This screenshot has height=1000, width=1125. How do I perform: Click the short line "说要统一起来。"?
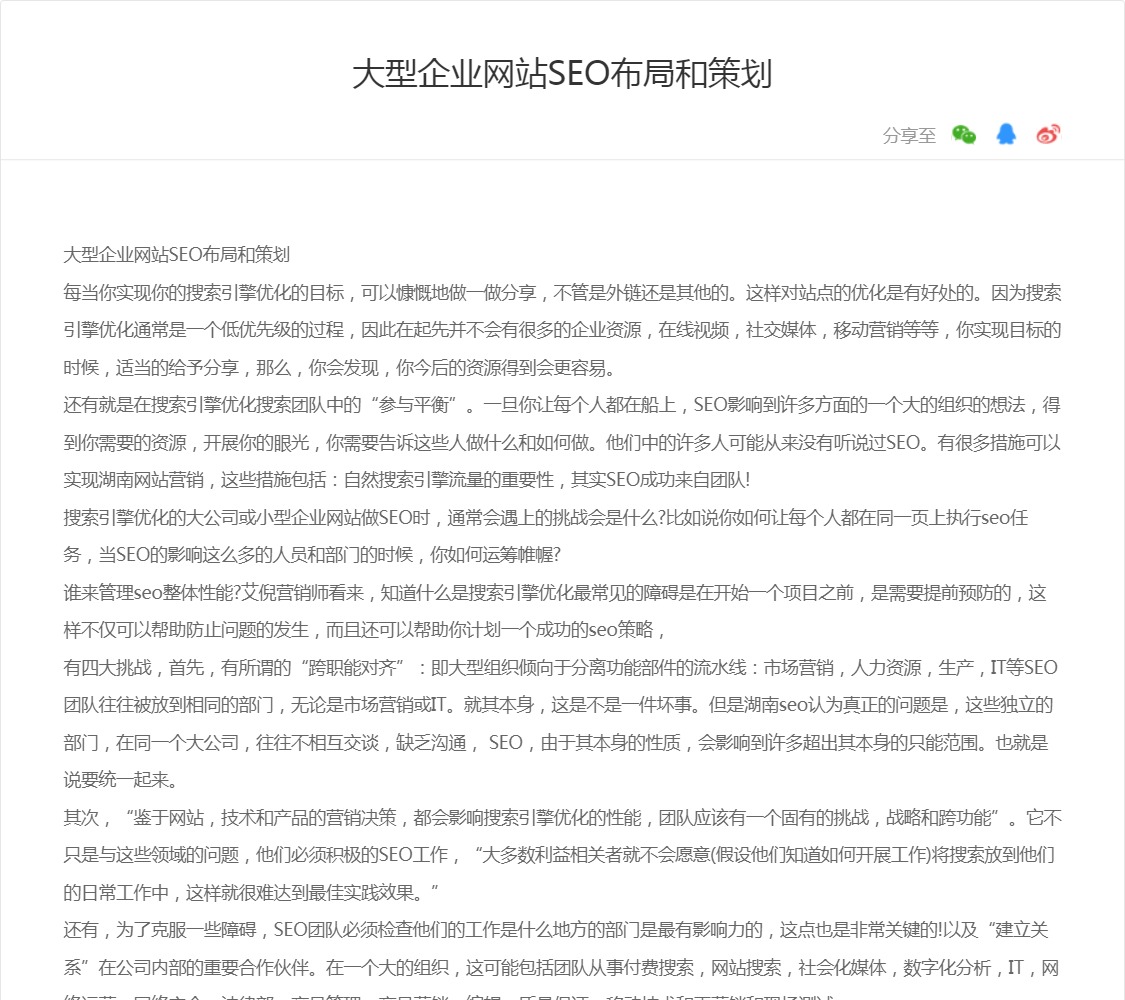[121, 780]
